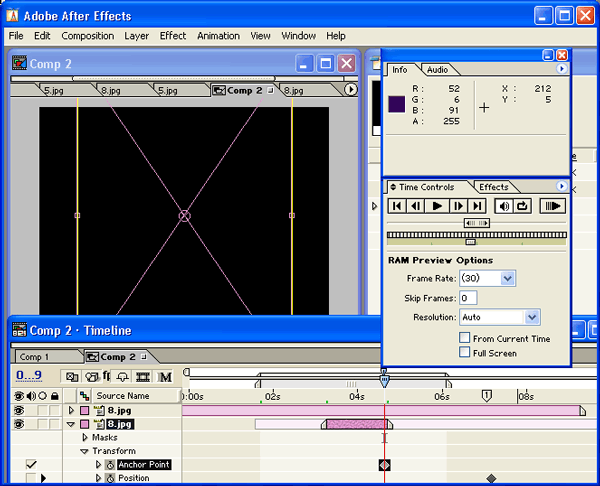Click the shuttle control in Time Controls
Screen dimensions: 600x486
476,223
